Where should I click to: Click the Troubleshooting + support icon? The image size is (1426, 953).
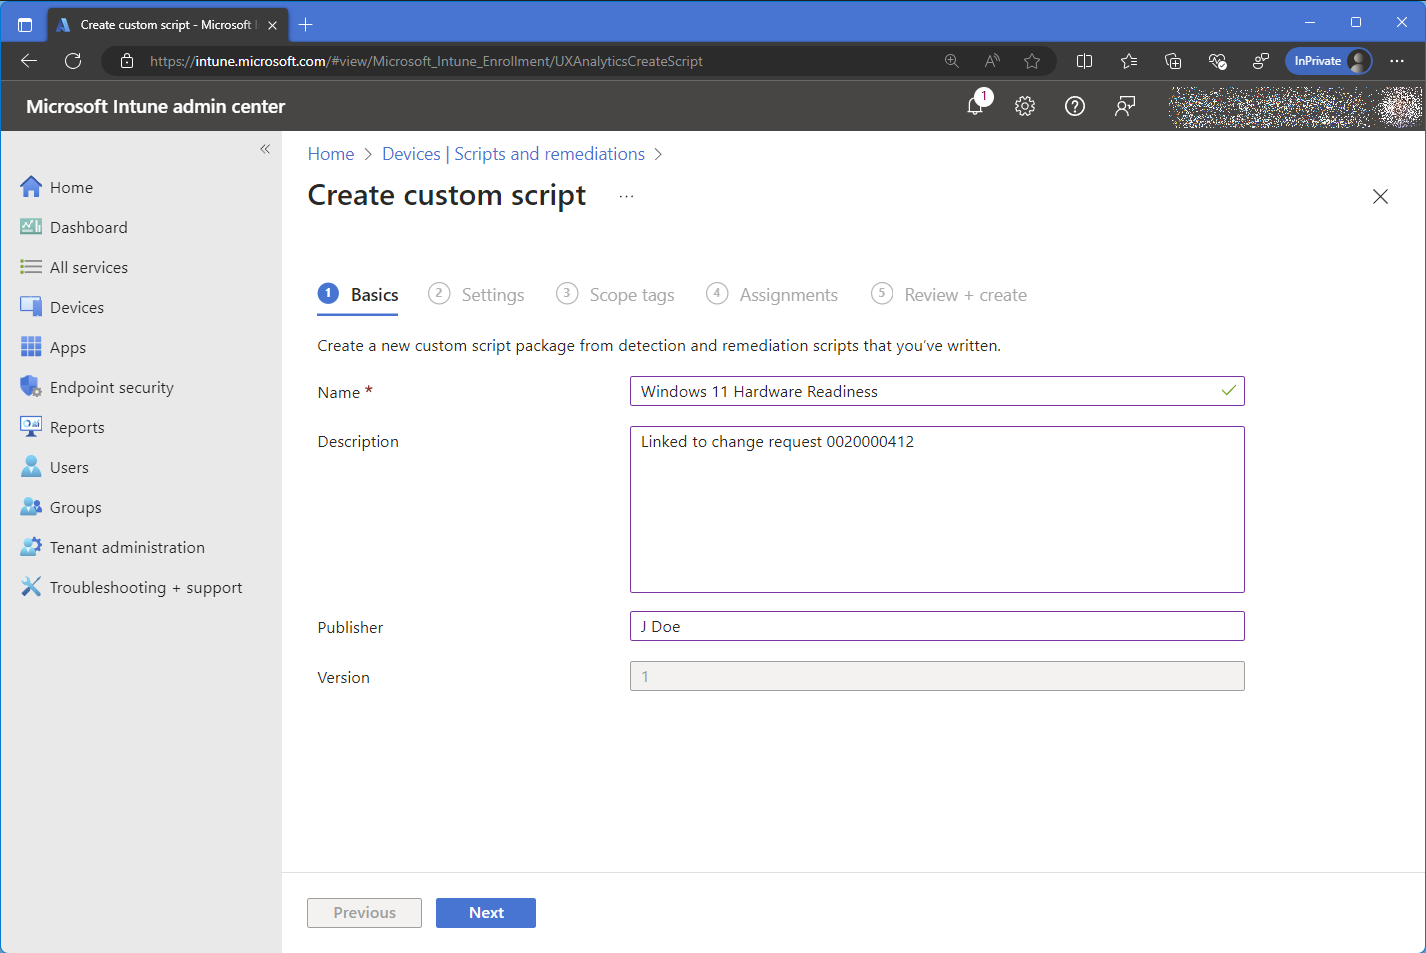(x=31, y=587)
